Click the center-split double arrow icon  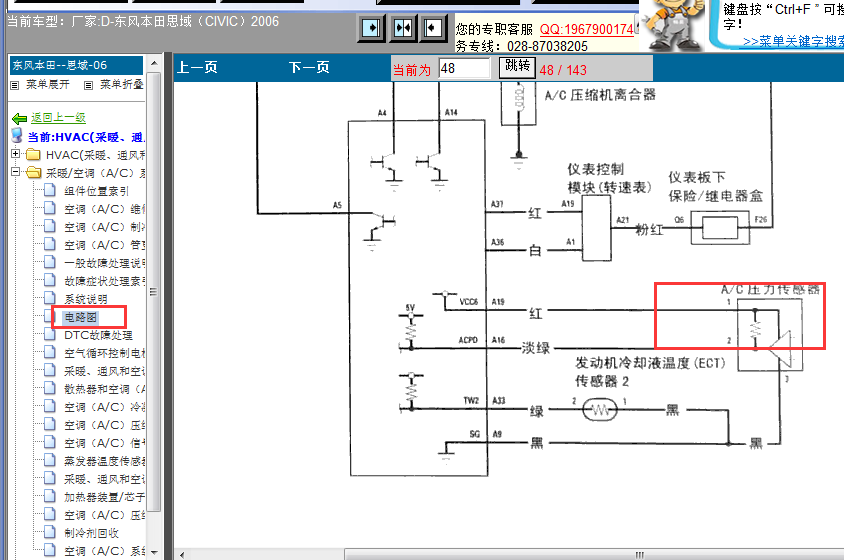pos(403,28)
